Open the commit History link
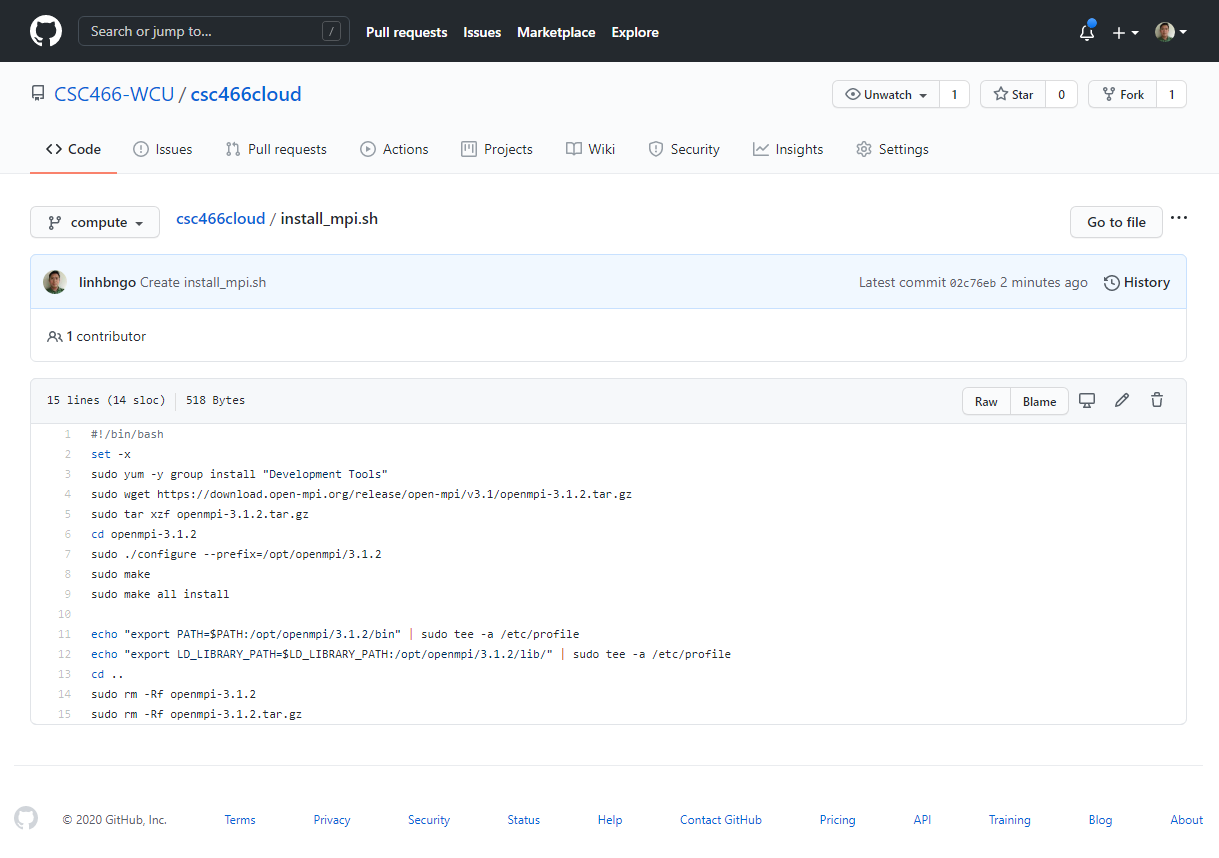This screenshot has height=858, width=1219. pyautogui.click(x=1136, y=282)
